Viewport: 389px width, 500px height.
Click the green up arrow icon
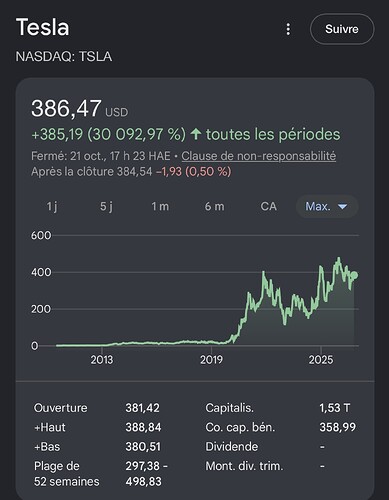pyautogui.click(x=196, y=134)
